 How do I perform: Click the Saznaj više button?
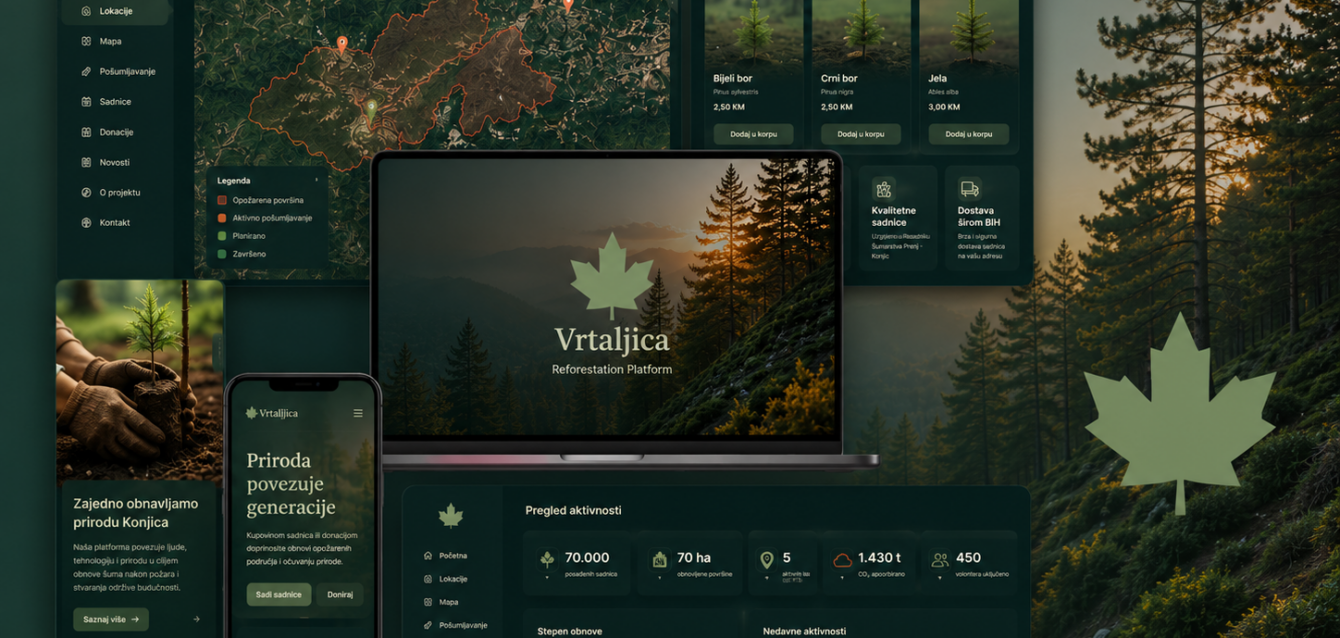[x=111, y=619]
